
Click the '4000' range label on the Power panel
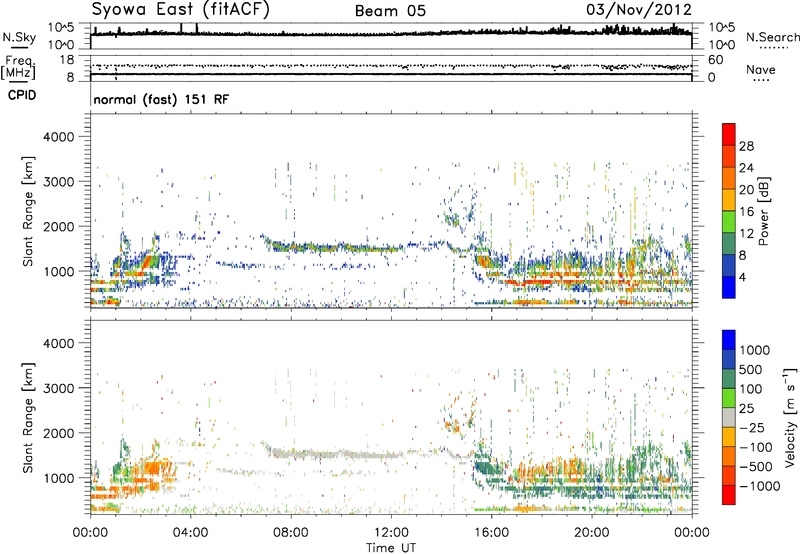coord(59,137)
